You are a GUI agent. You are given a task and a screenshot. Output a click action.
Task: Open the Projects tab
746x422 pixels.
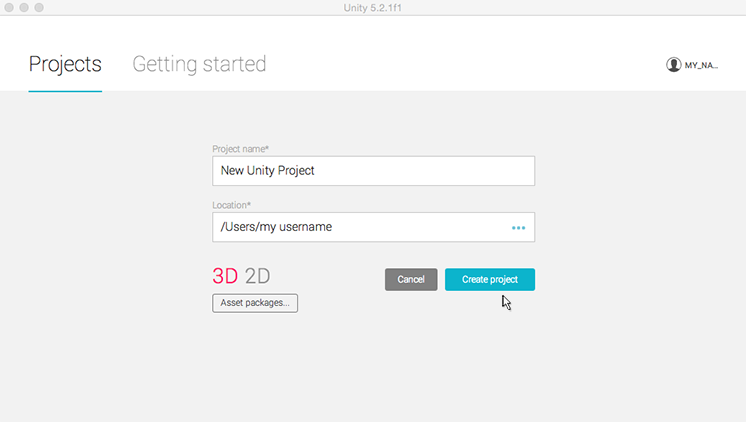65,64
